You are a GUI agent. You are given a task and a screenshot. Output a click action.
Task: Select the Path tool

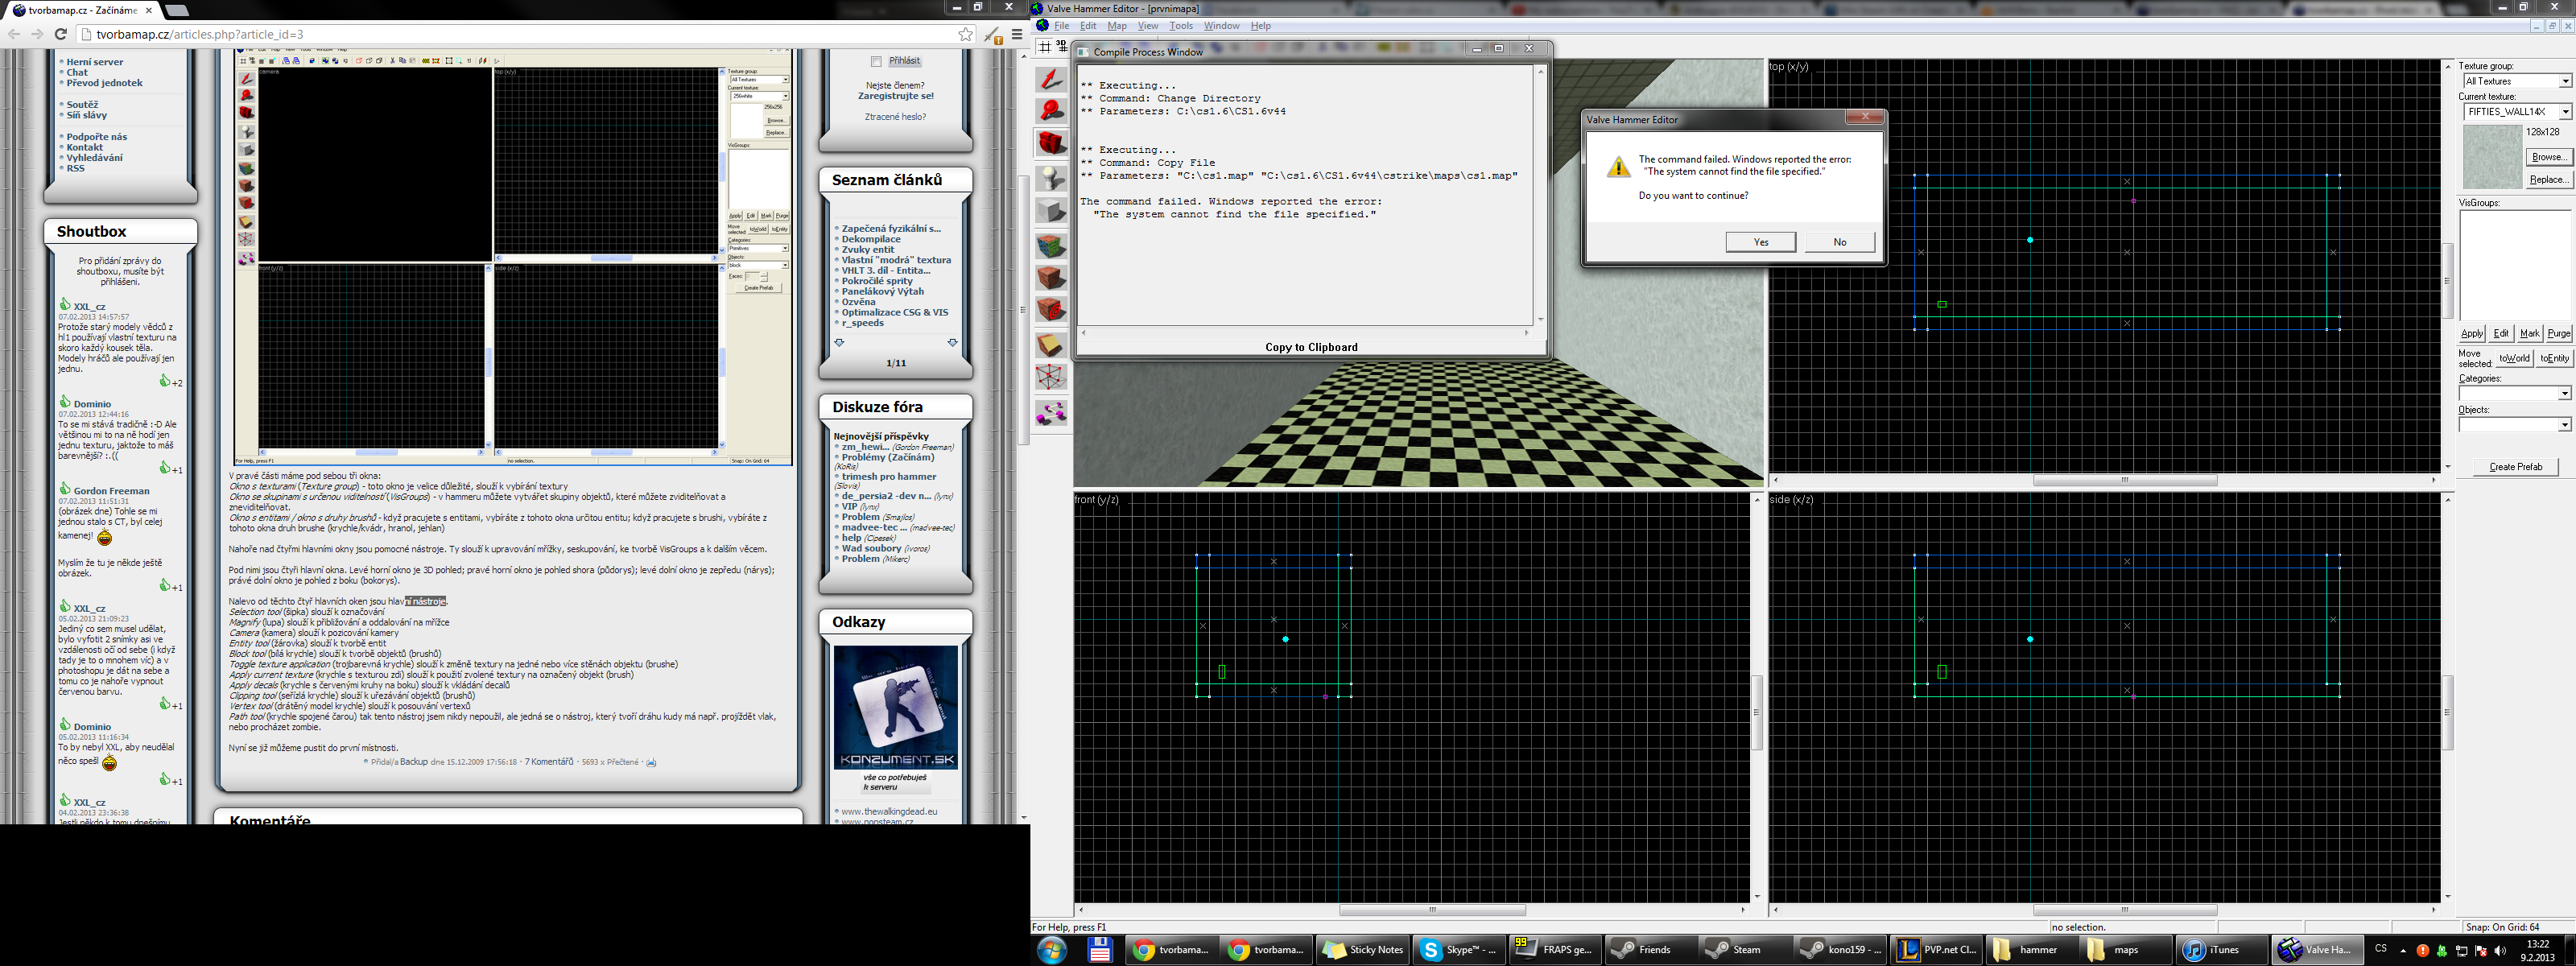click(x=1050, y=412)
